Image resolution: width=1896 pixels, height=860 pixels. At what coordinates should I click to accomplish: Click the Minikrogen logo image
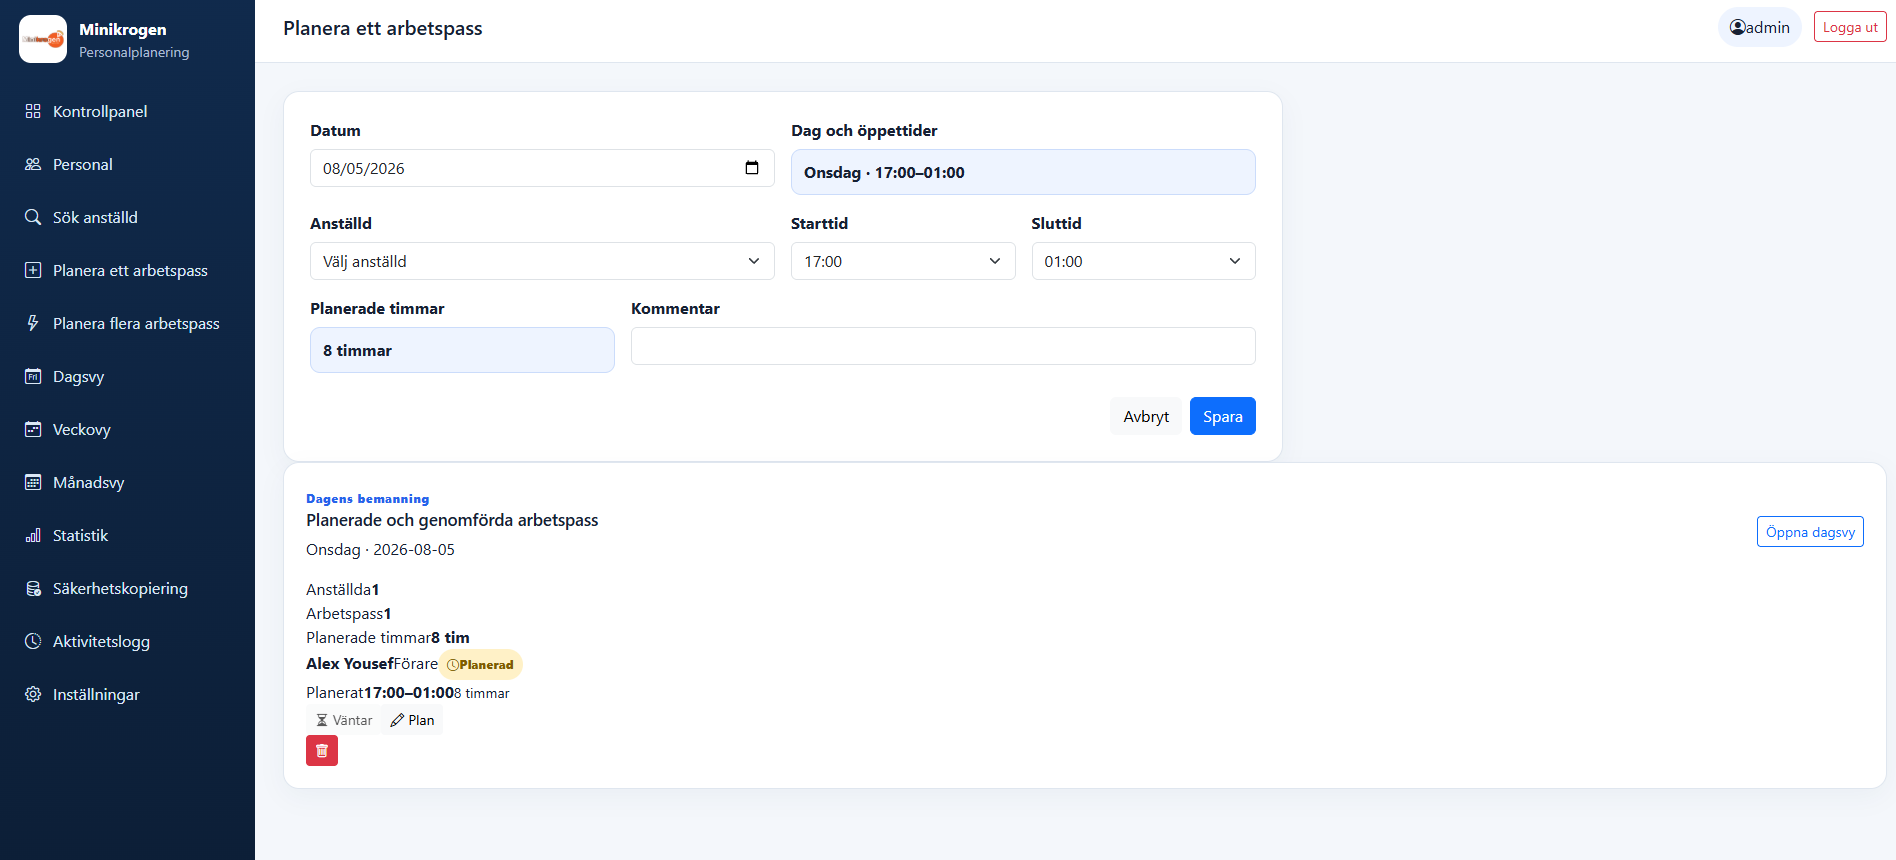click(x=43, y=39)
